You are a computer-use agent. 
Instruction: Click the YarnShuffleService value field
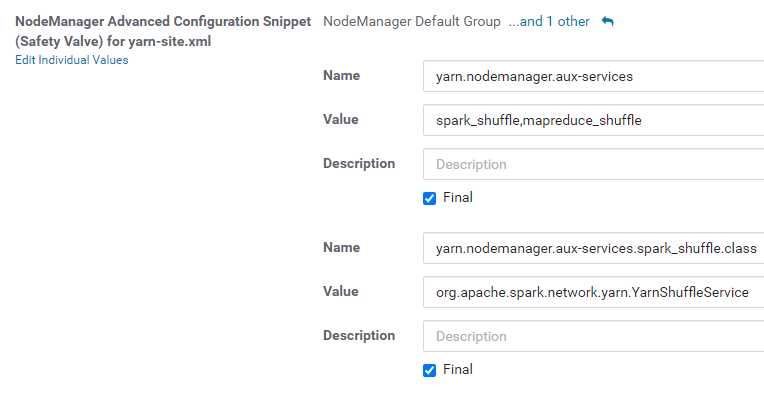coord(594,292)
